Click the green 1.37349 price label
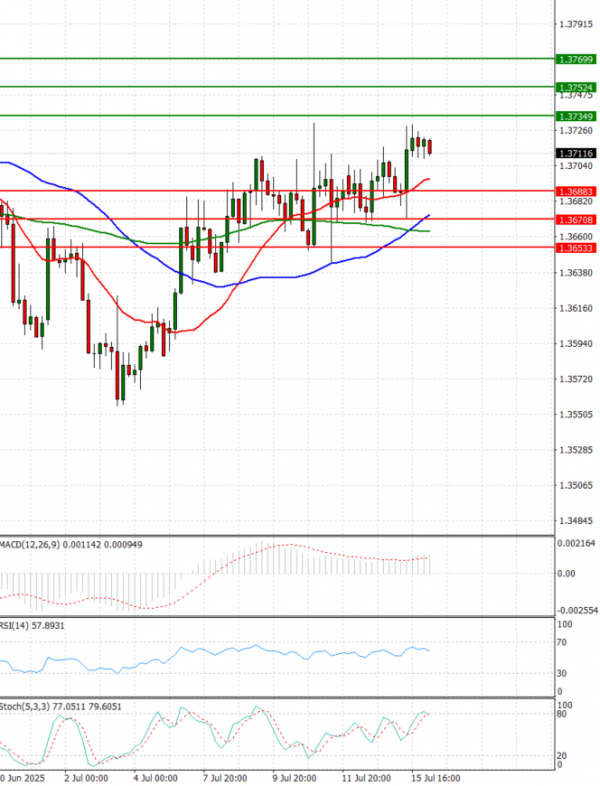 [x=576, y=116]
